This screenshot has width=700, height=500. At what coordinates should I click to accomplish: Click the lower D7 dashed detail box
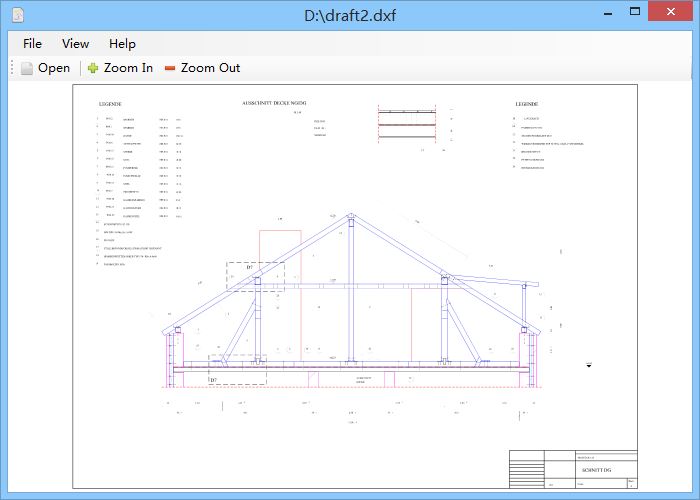point(237,370)
